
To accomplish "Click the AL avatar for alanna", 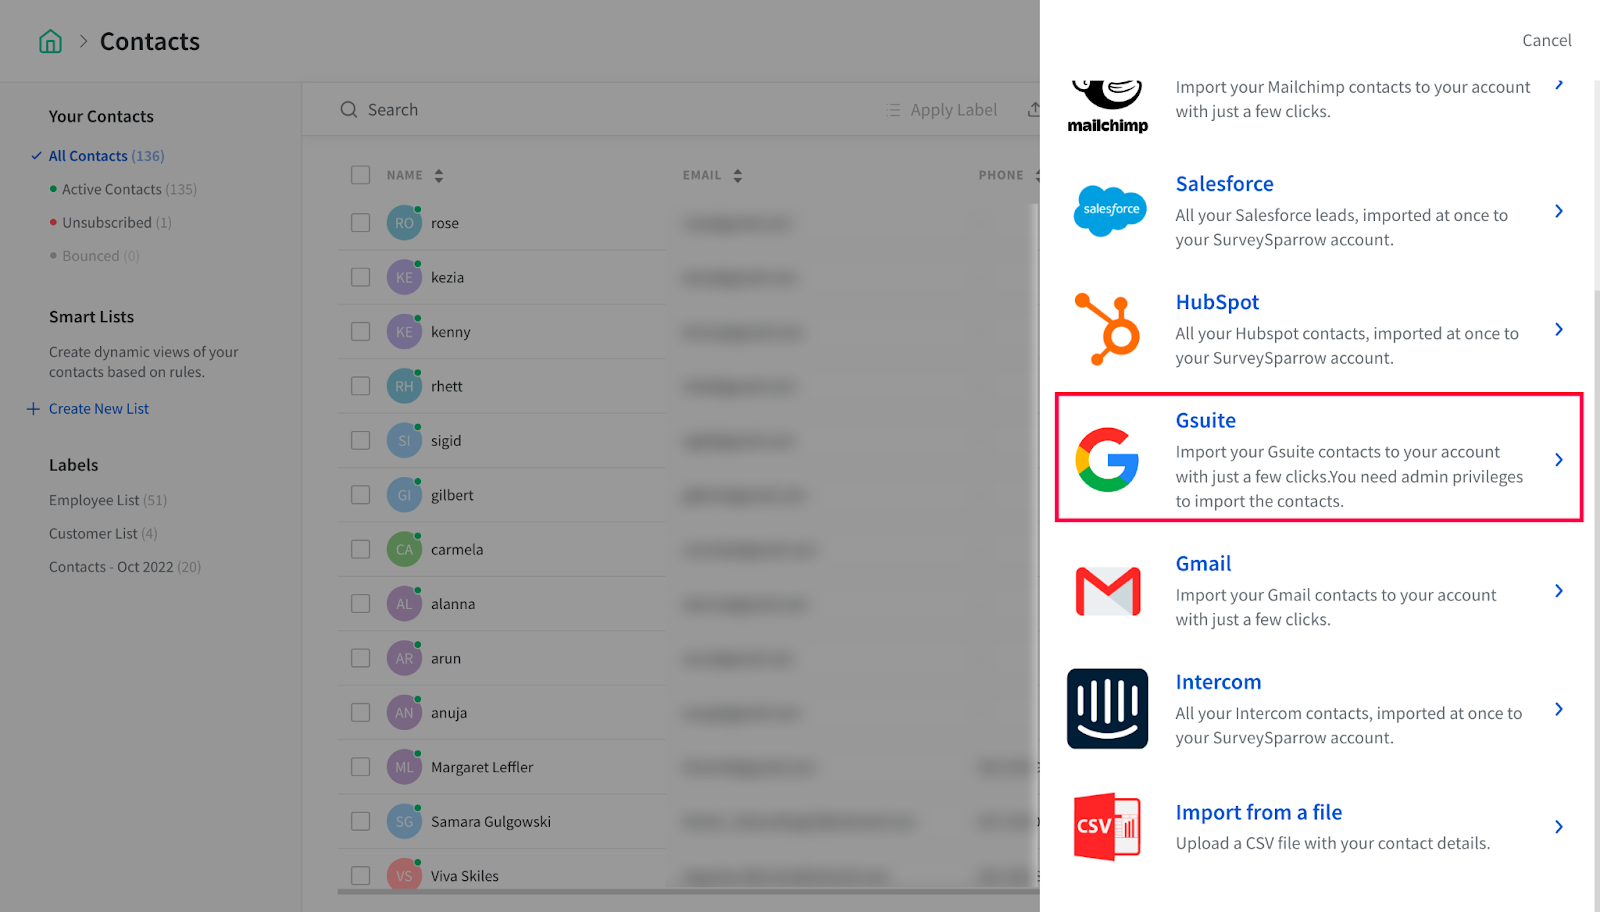I will (x=404, y=604).
